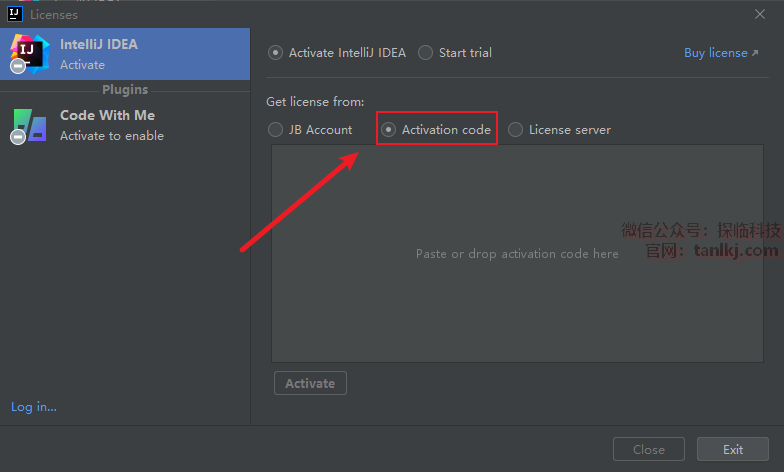Choose the Start trial radio option
Viewport: 784px width, 472px height.
(x=426, y=53)
